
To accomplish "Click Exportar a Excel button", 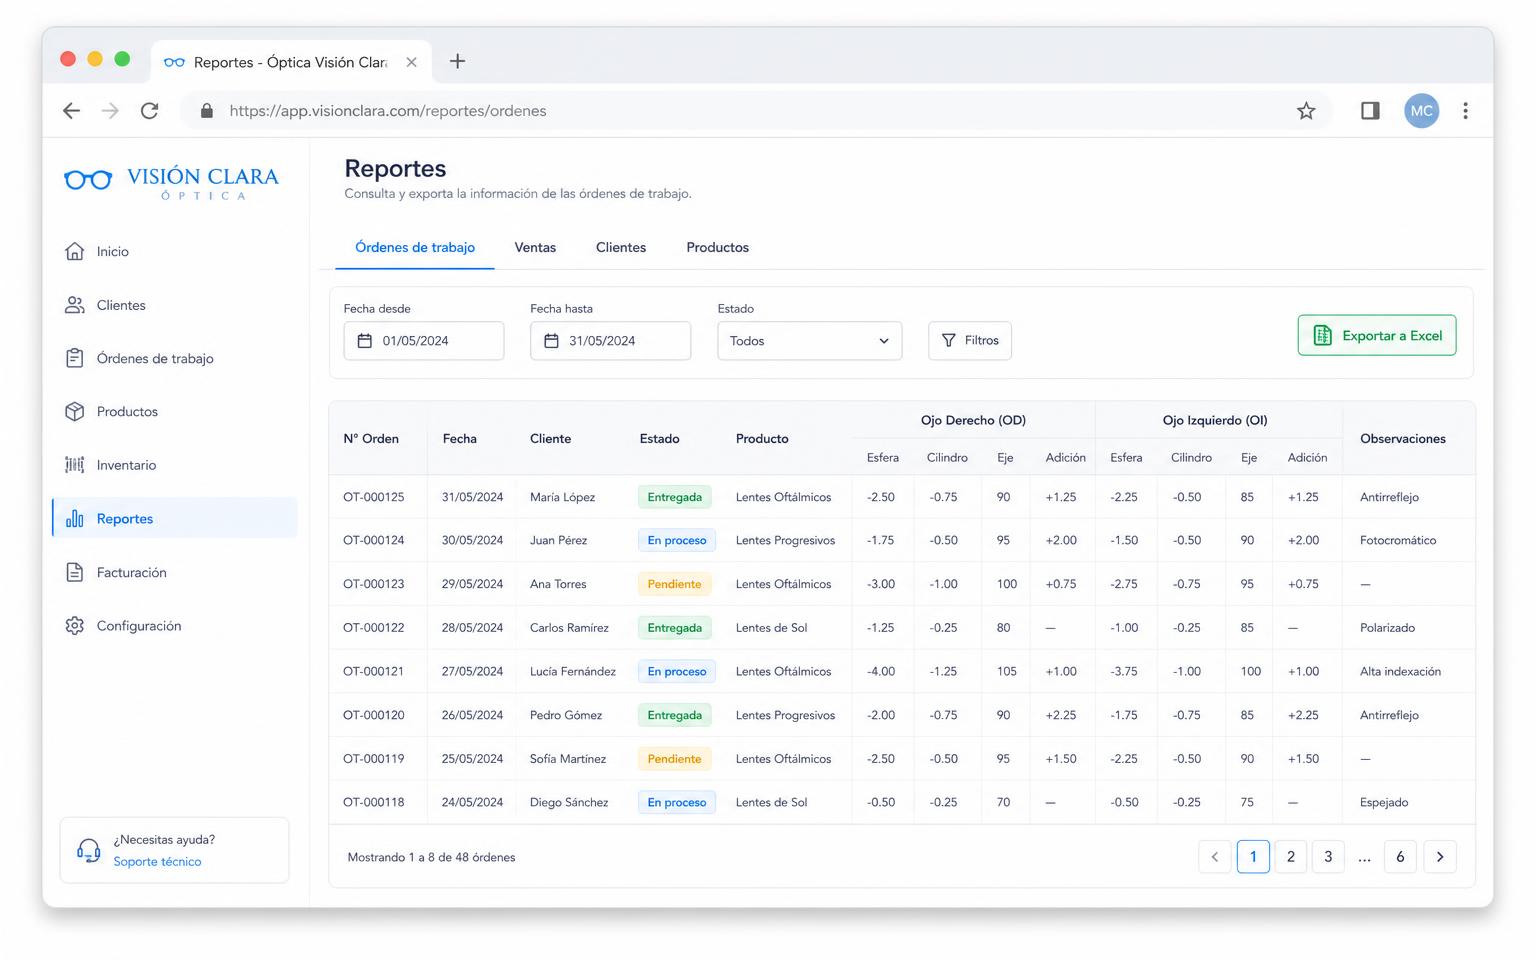I will [x=1377, y=336].
